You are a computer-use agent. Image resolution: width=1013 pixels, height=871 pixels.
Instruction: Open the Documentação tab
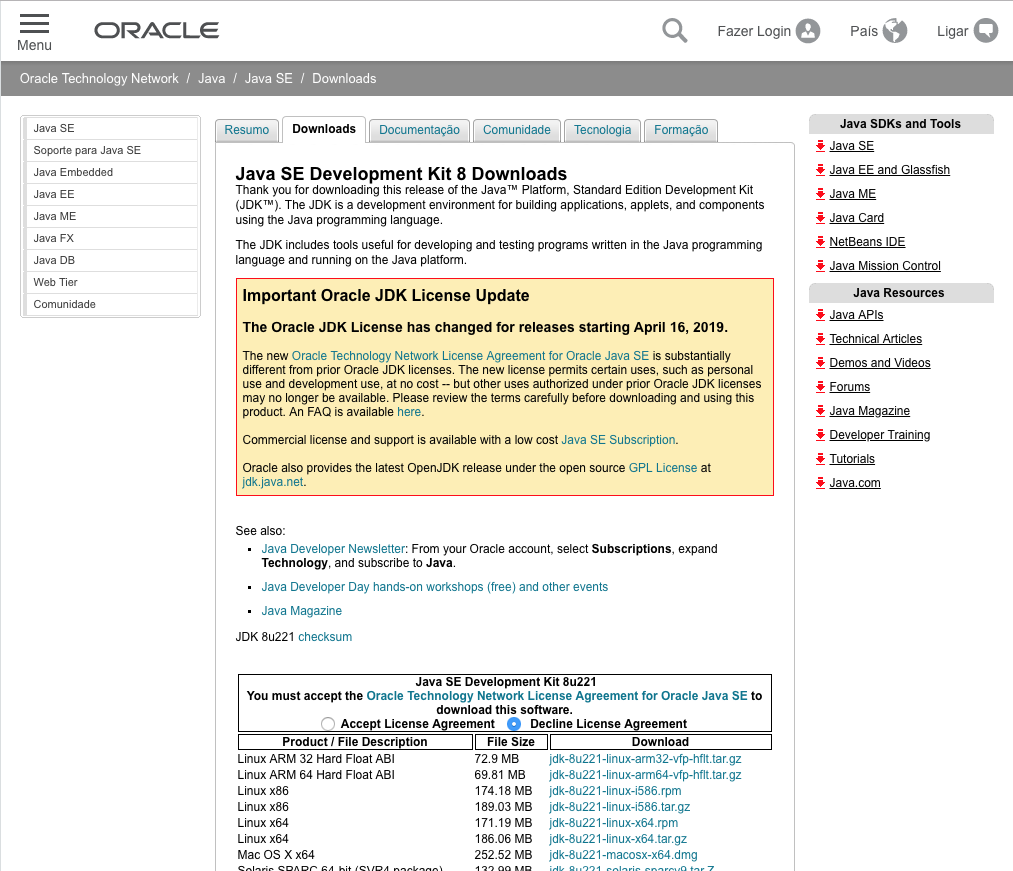tap(419, 130)
